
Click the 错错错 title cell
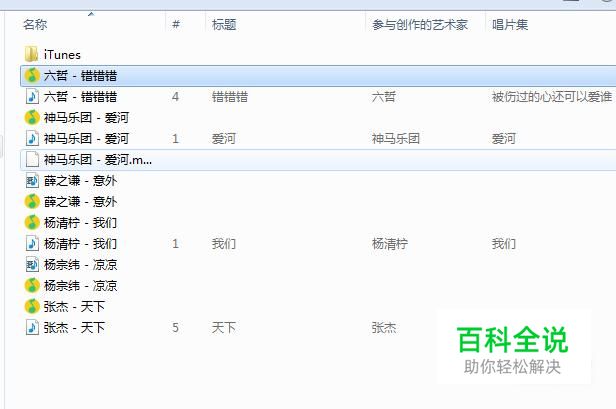point(230,97)
